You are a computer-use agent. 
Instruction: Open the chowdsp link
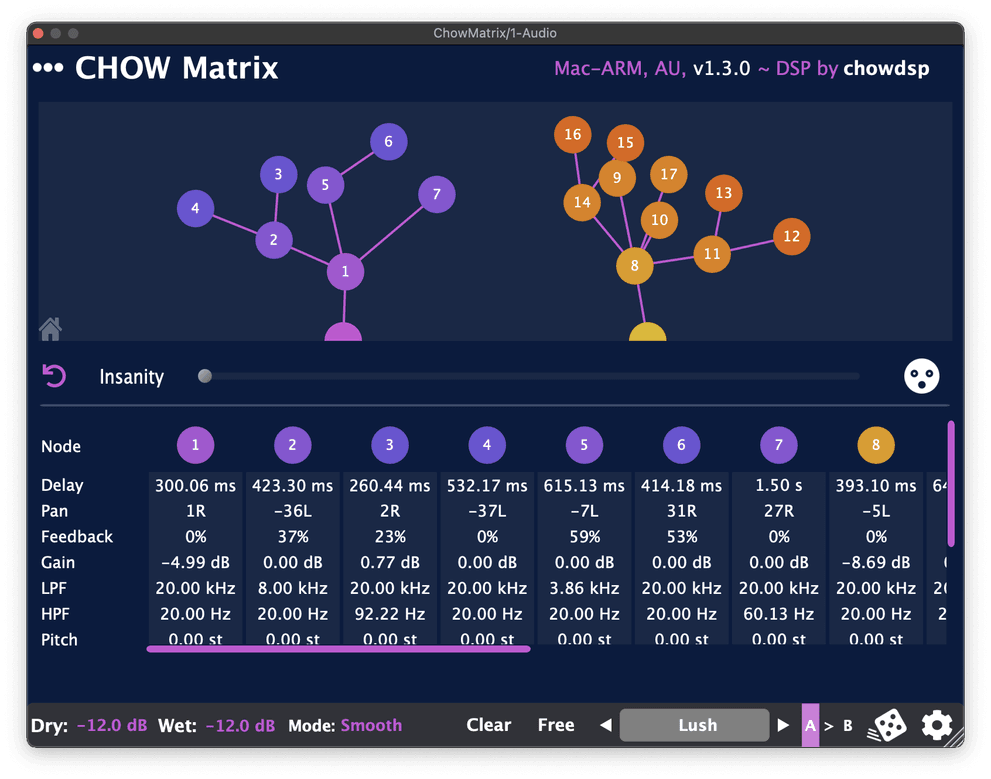886,68
